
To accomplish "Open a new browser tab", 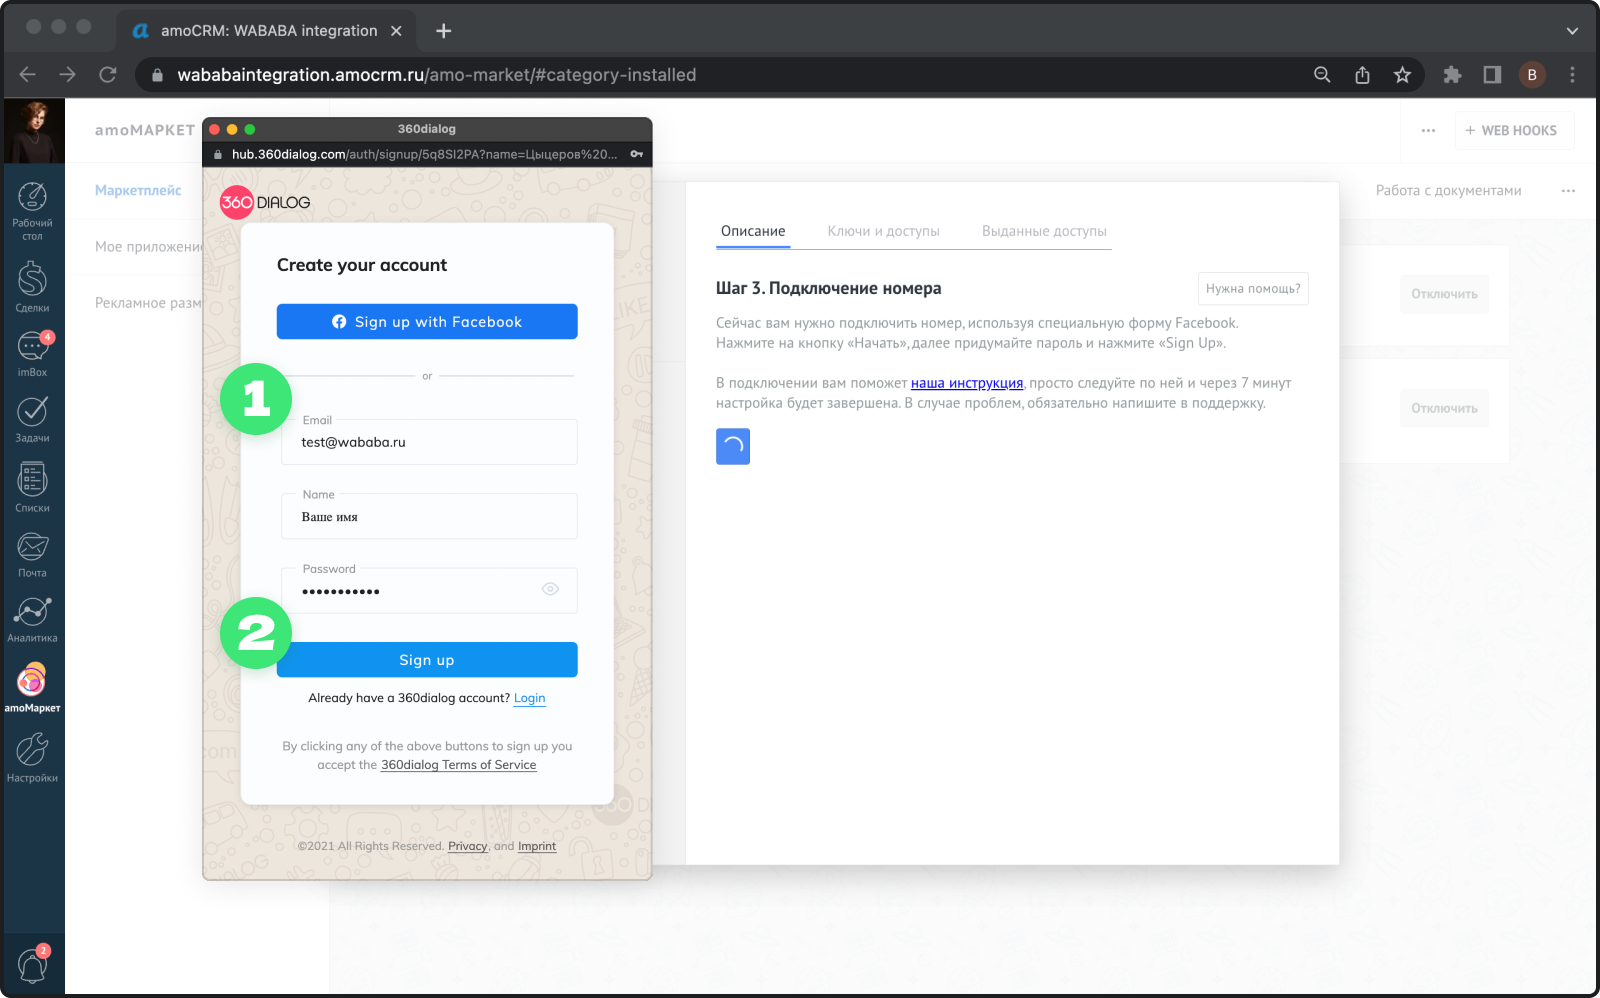I will (444, 31).
